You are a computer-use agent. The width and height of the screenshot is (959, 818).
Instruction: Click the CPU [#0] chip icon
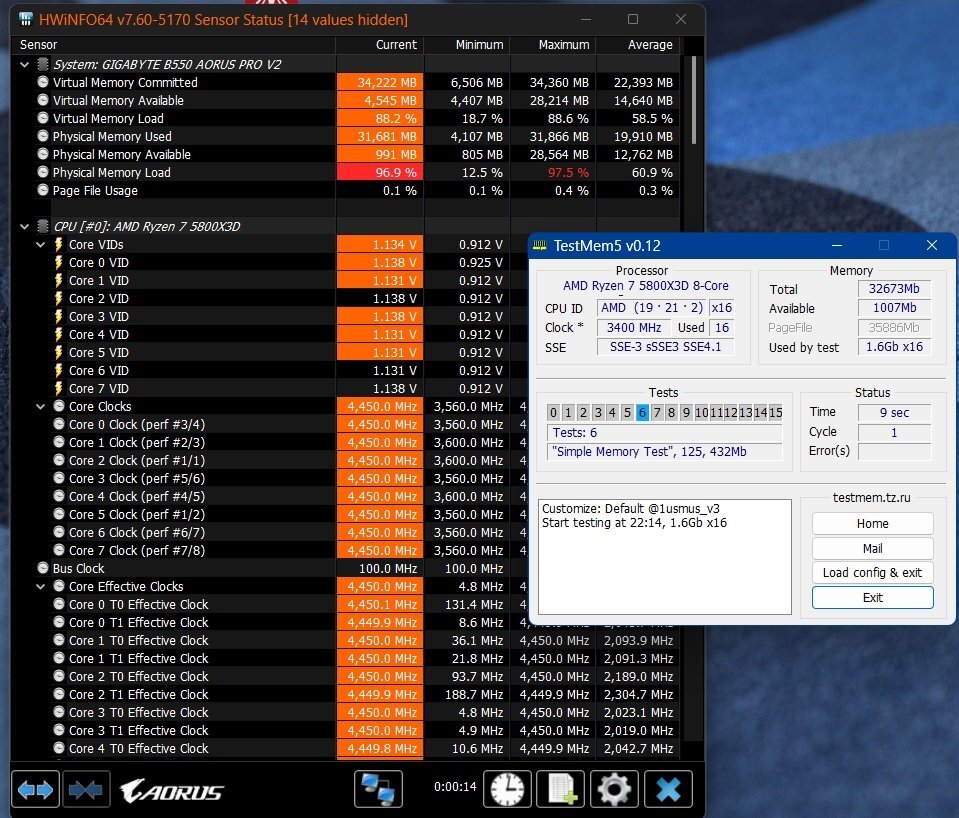coord(43,226)
